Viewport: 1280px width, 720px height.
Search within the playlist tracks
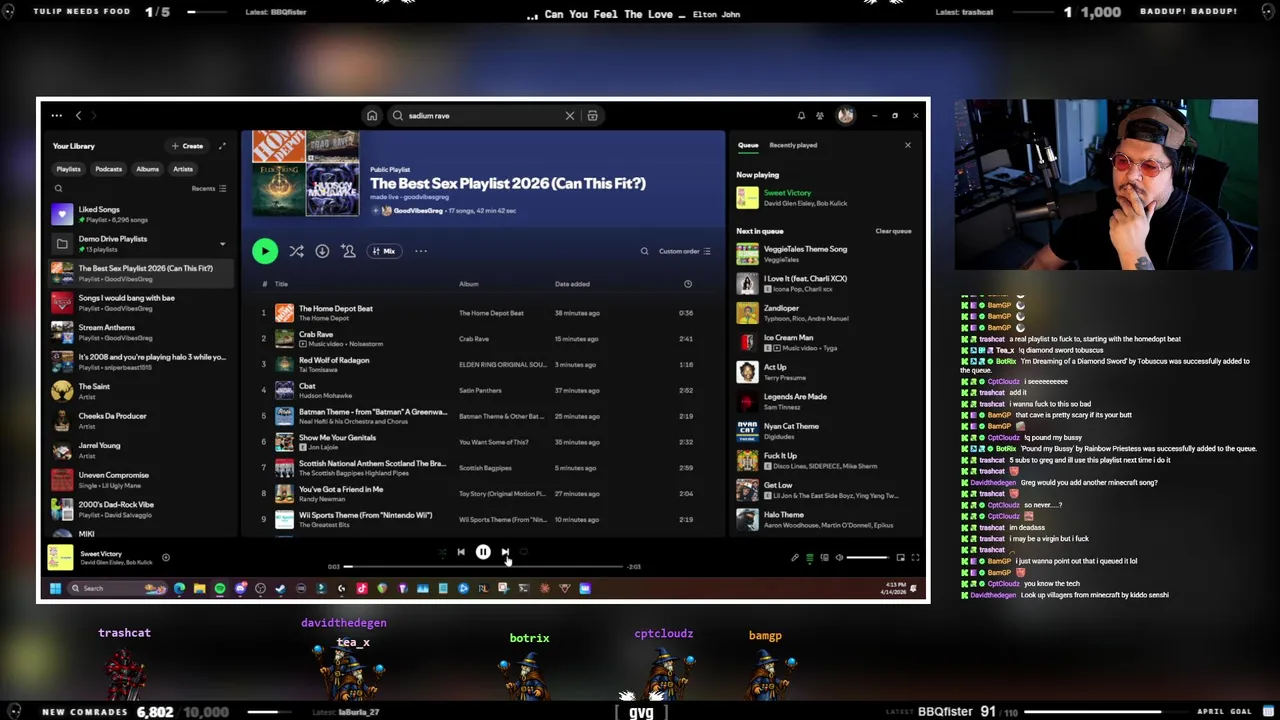[644, 251]
